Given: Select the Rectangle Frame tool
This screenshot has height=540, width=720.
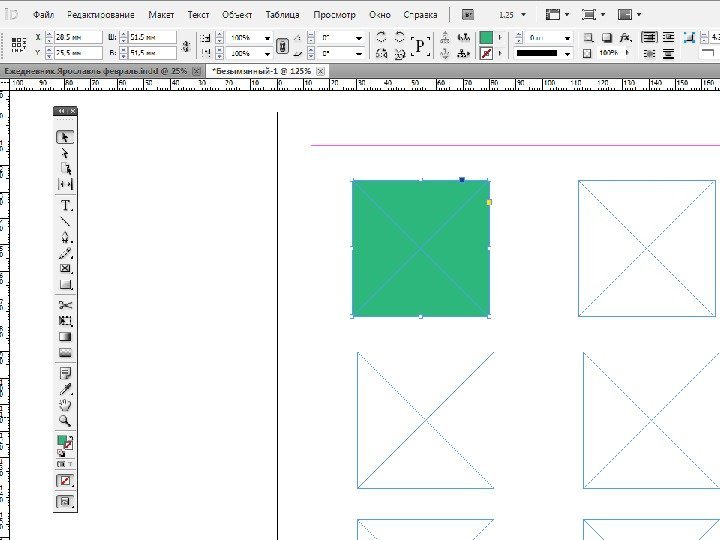Looking at the screenshot, I should click(65, 269).
